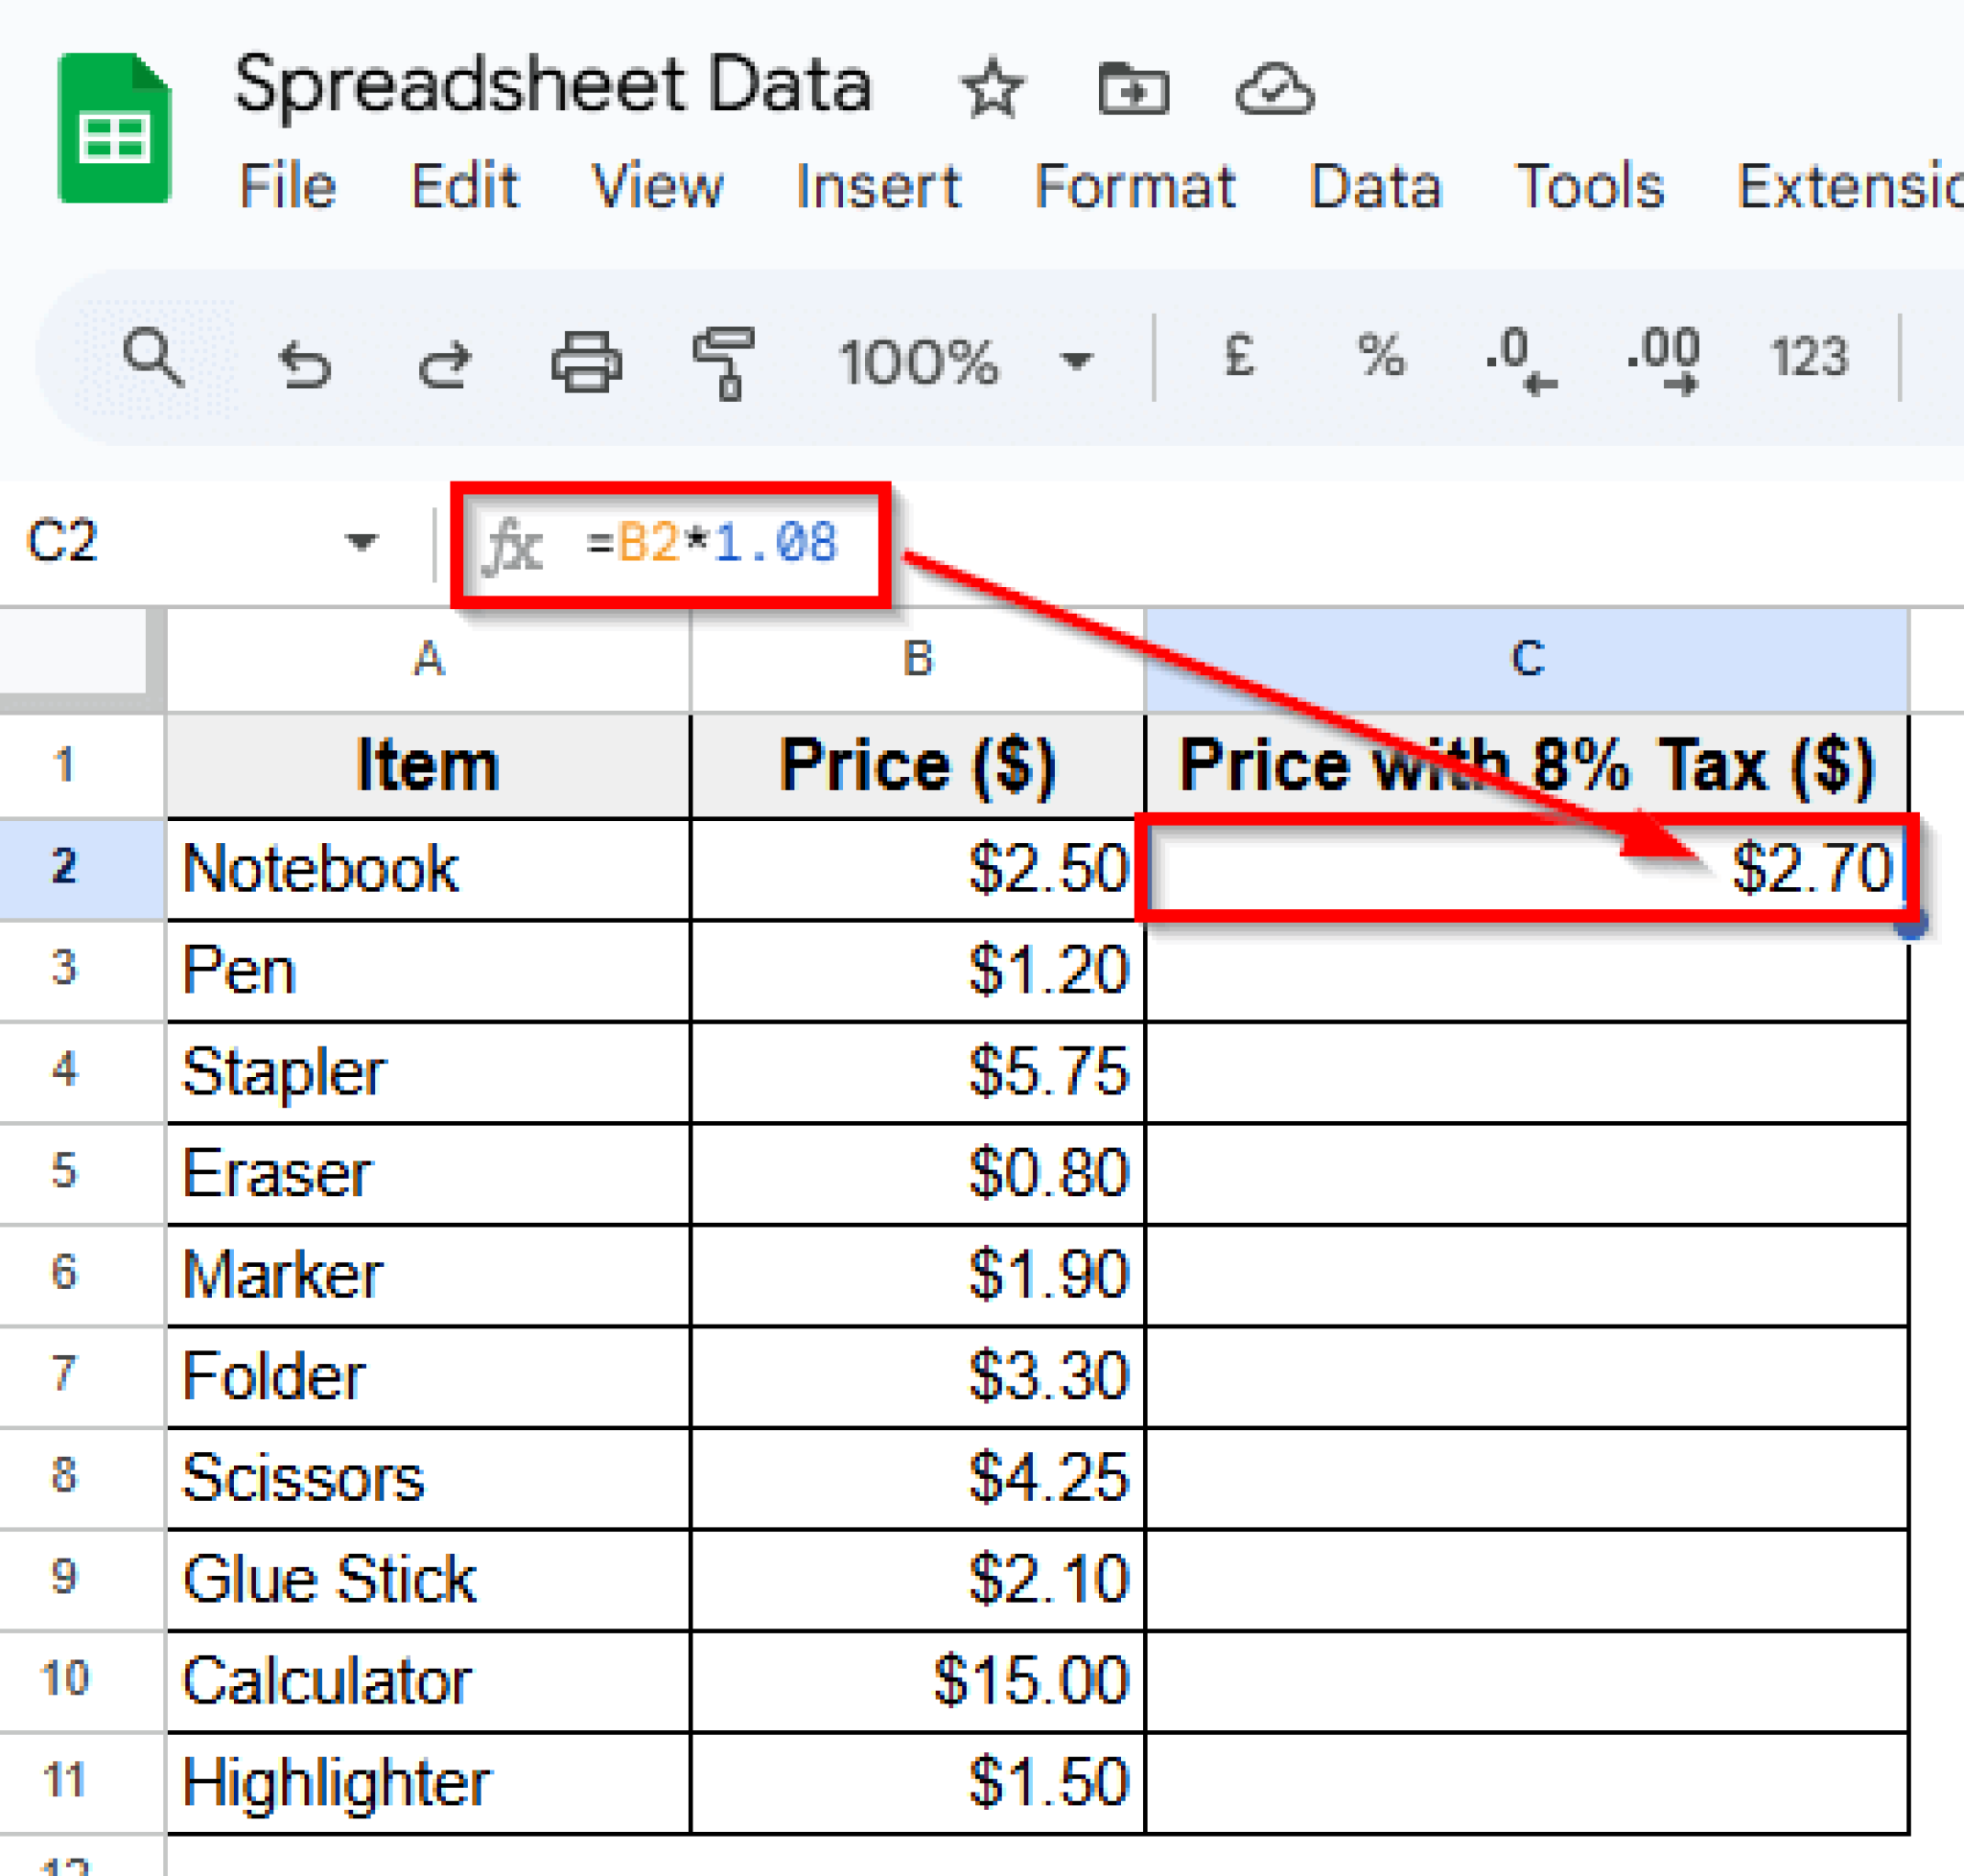The height and width of the screenshot is (1876, 1964).
Task: Open the Data menu
Action: coord(1377,186)
